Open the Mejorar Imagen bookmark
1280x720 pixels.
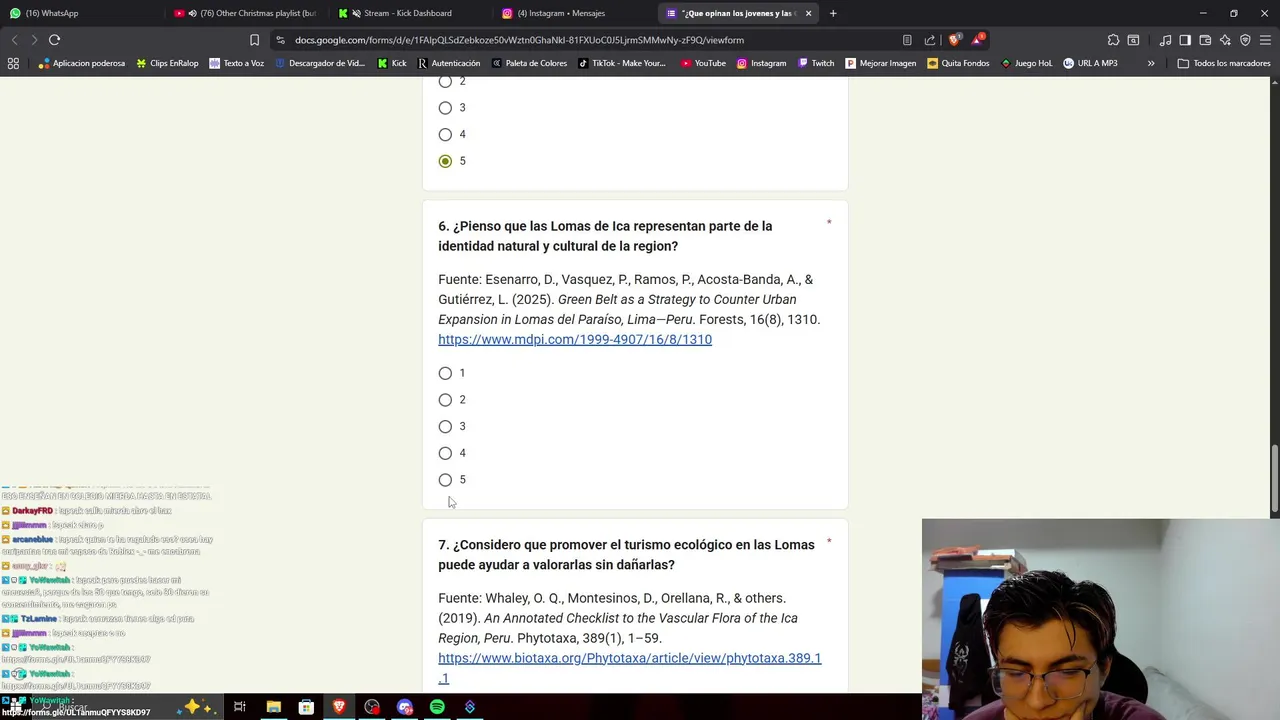pyautogui.click(x=881, y=63)
